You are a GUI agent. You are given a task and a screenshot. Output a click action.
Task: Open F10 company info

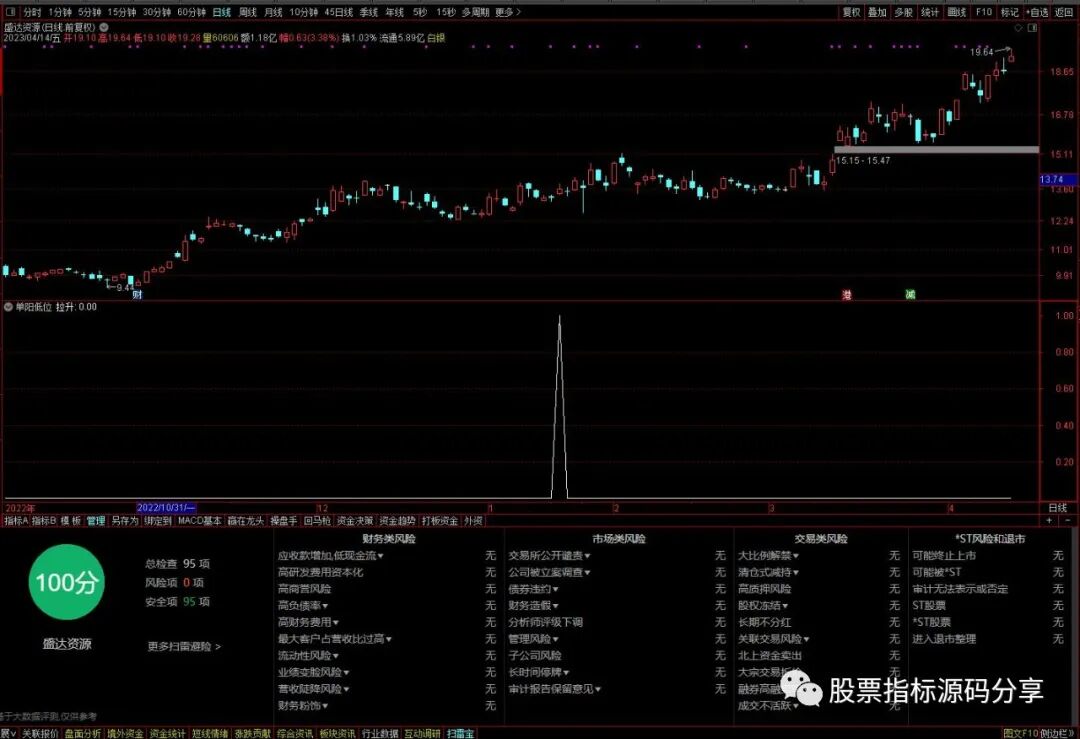(x=984, y=12)
